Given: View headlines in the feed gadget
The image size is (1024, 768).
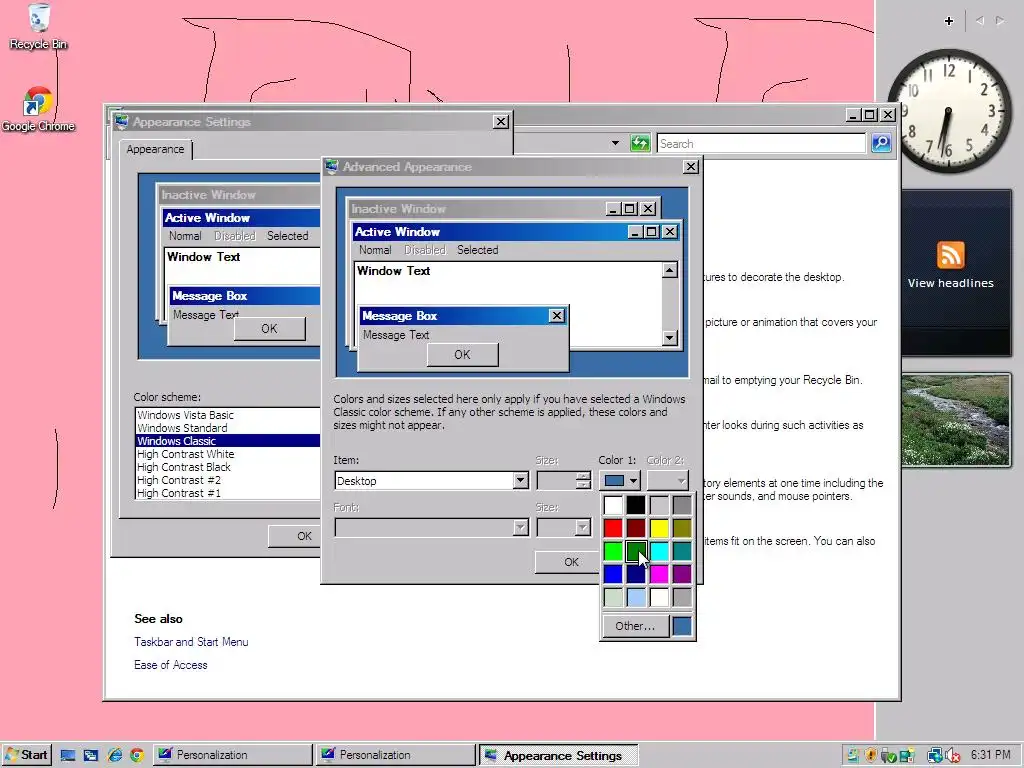Looking at the screenshot, I should pyautogui.click(x=950, y=283).
